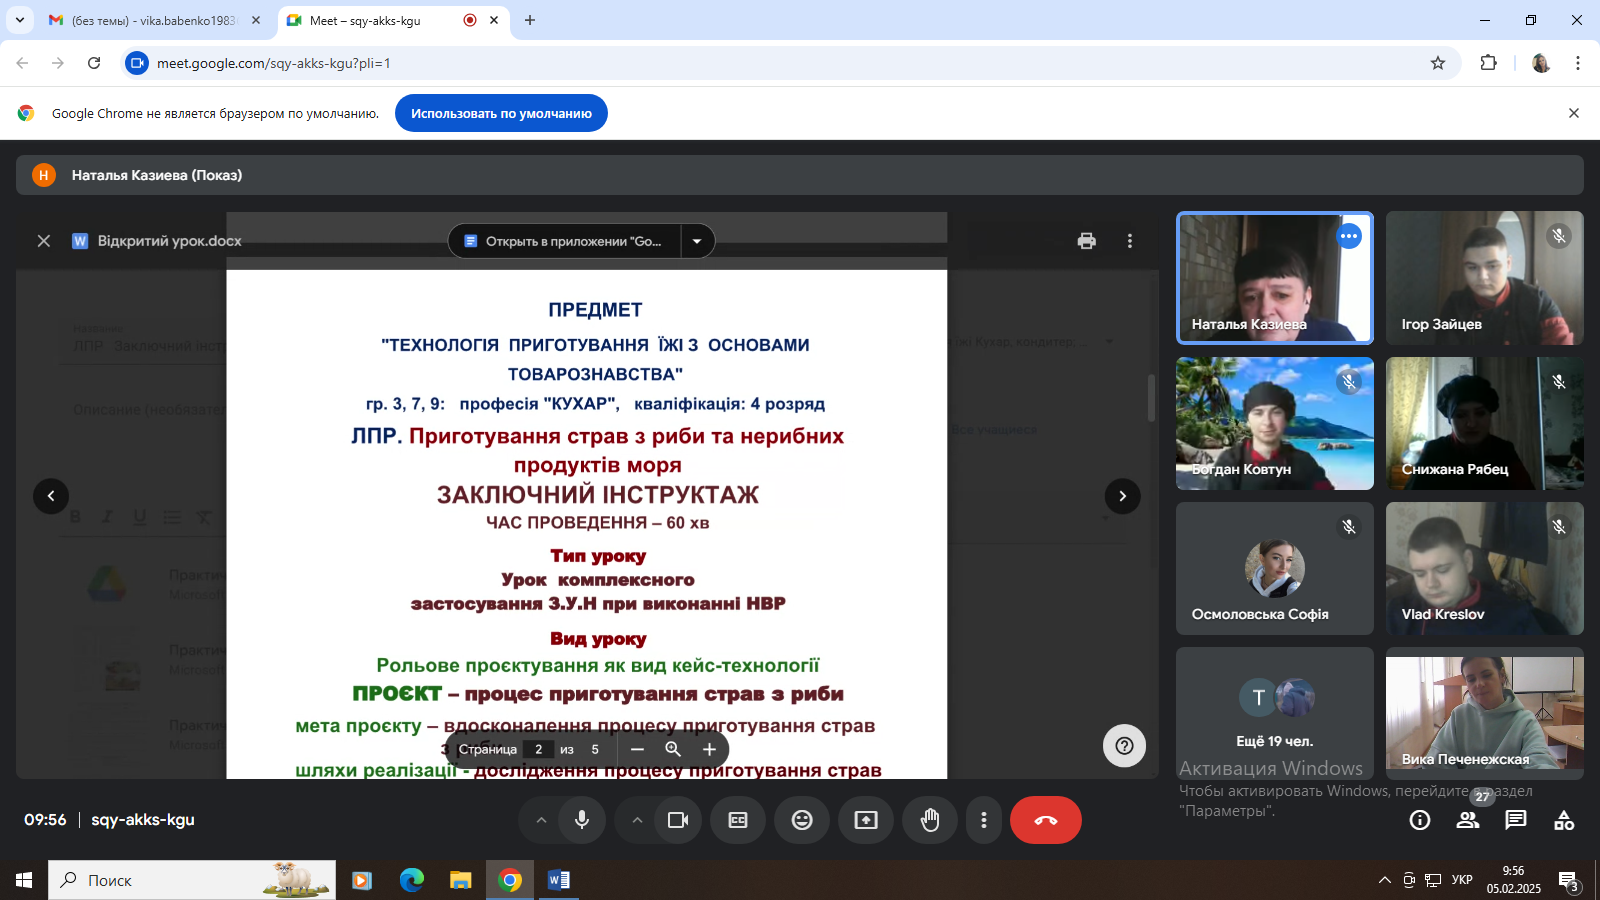Start screen presentation with the share button
This screenshot has height=900, width=1600.
click(x=866, y=820)
